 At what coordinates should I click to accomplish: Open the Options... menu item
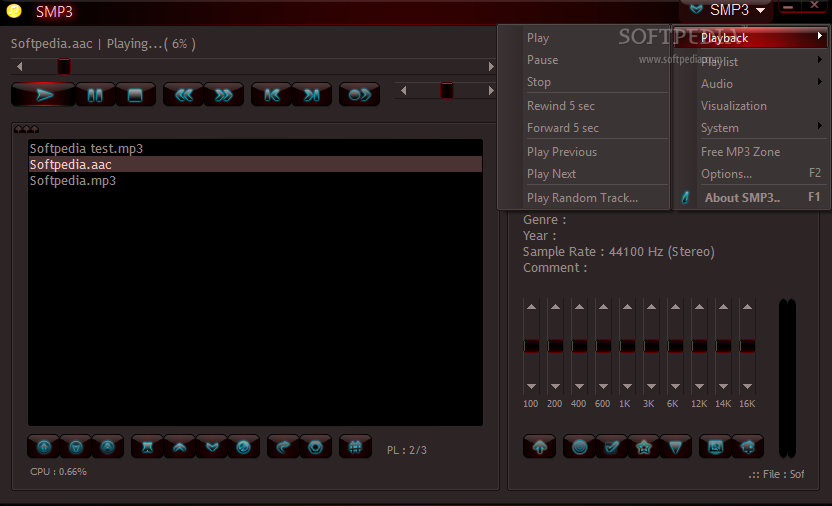point(750,173)
